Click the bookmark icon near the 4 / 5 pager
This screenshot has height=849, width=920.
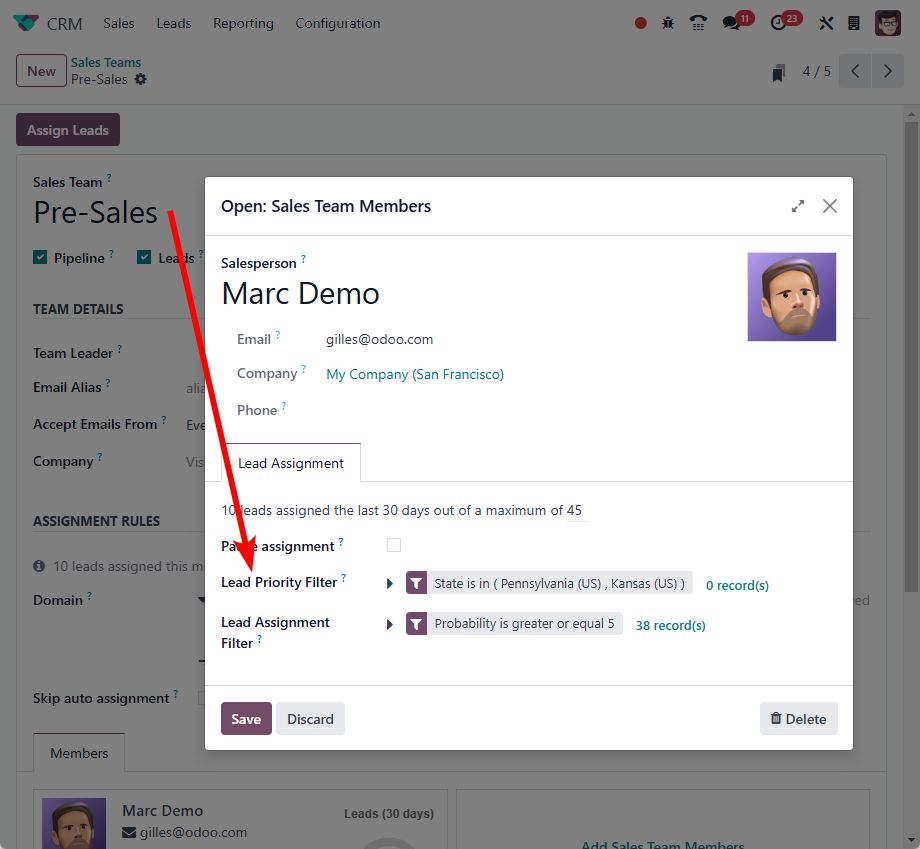coord(779,73)
